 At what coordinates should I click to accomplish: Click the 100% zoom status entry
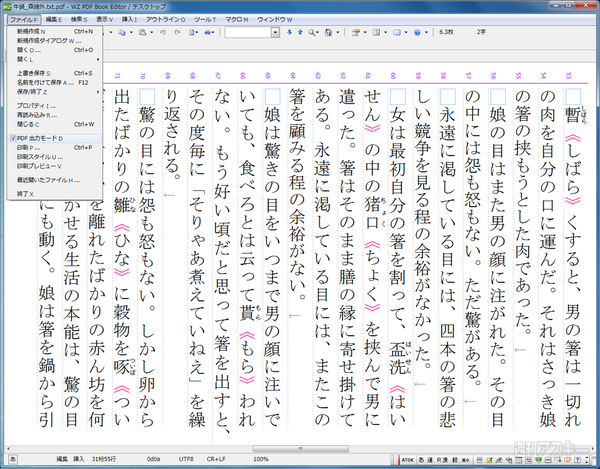point(261,459)
